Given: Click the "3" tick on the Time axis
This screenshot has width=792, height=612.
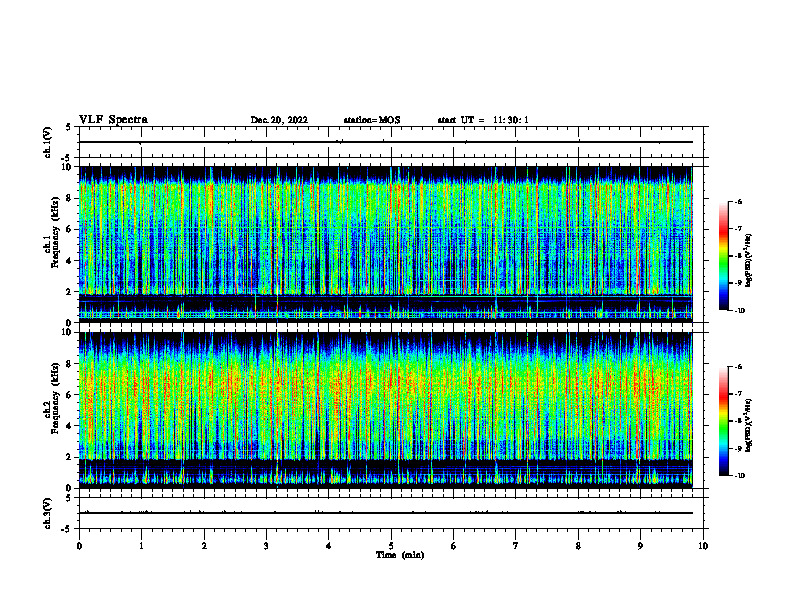Looking at the screenshot, I should tap(266, 546).
